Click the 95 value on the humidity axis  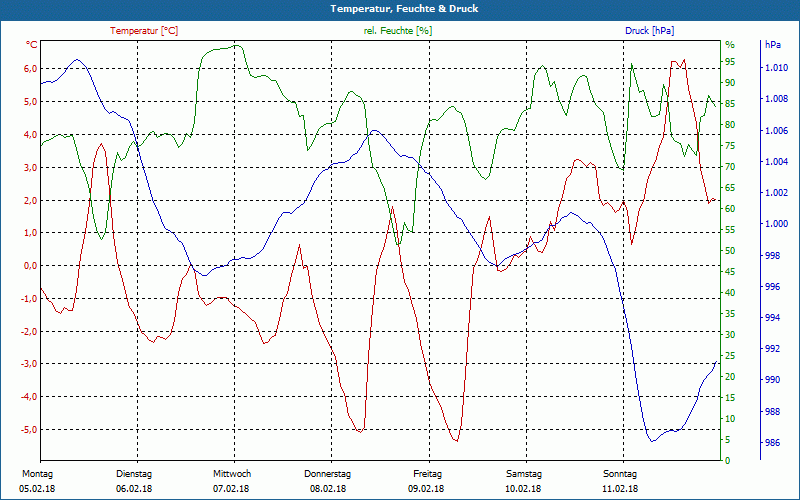pyautogui.click(x=730, y=62)
